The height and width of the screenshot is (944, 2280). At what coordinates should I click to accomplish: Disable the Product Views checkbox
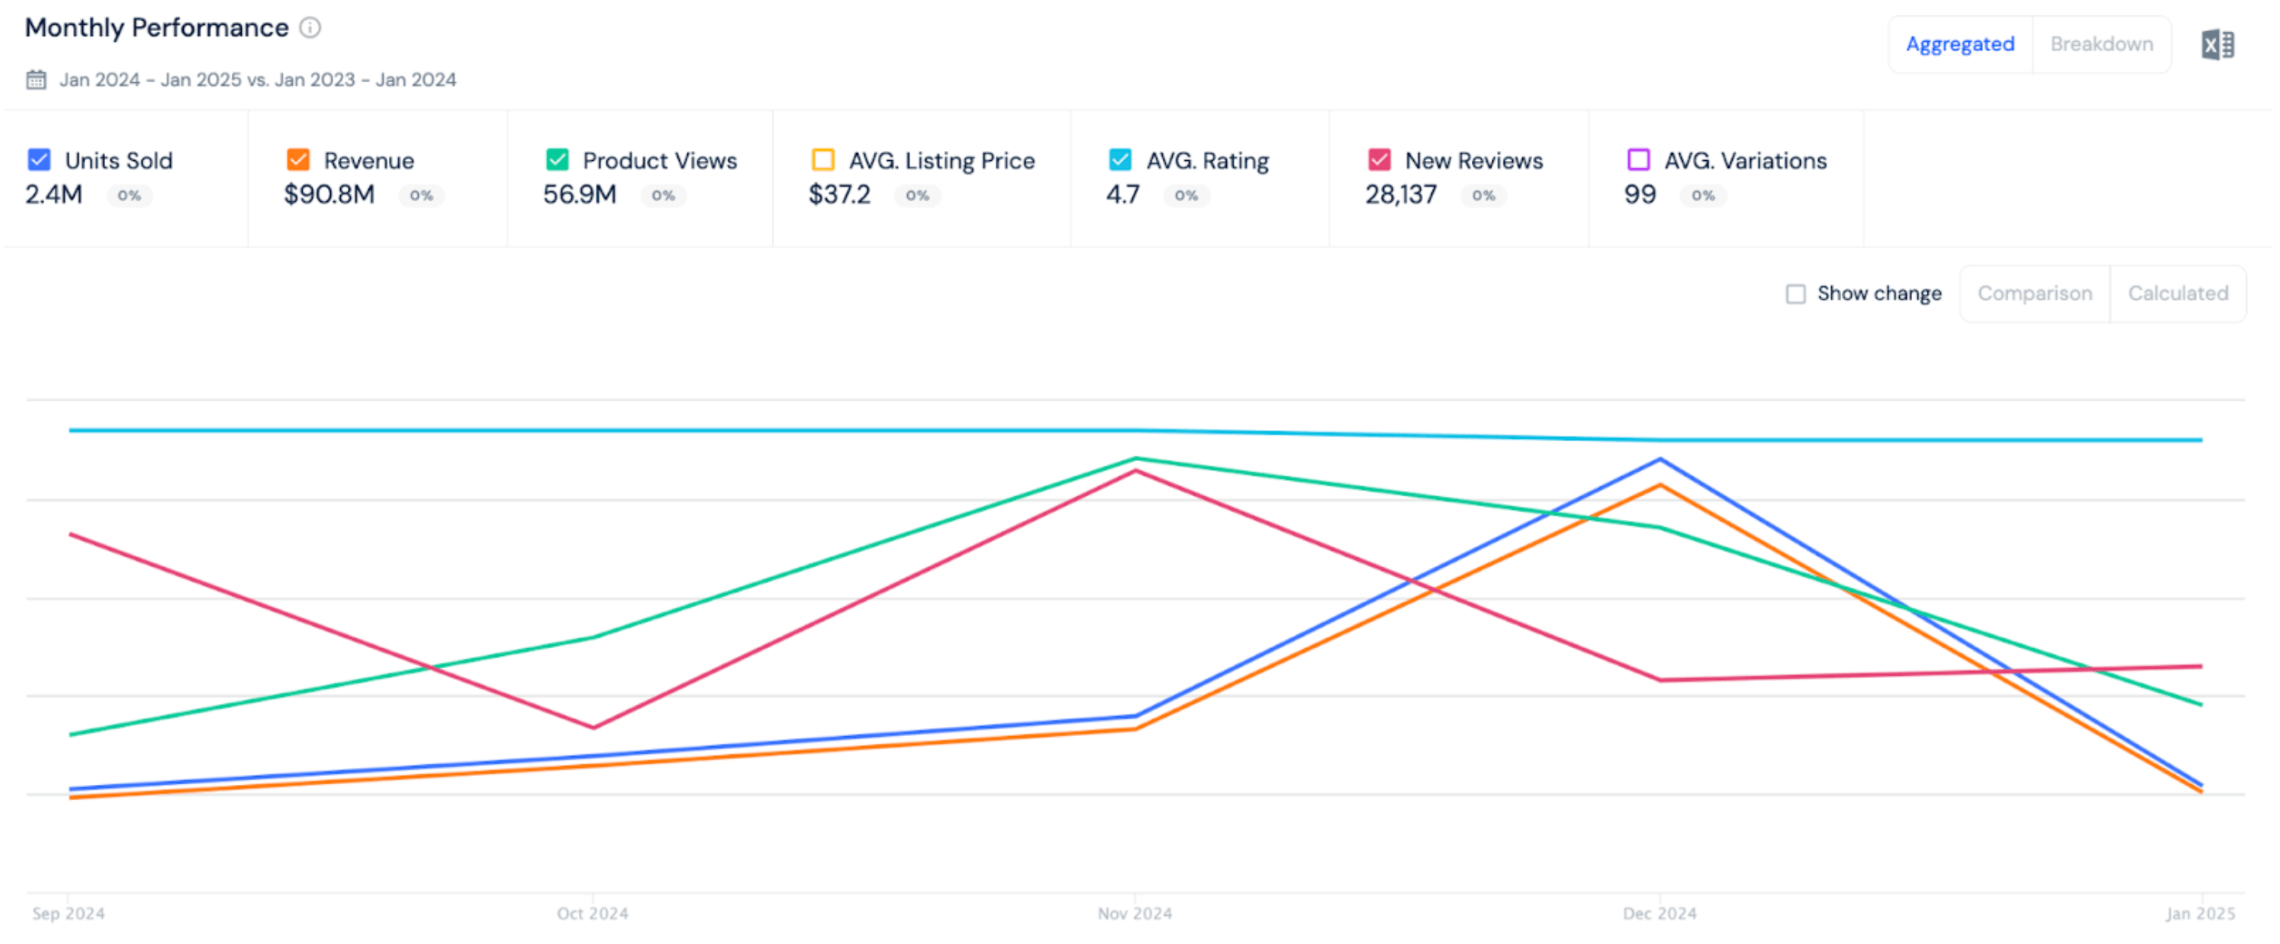click(557, 160)
